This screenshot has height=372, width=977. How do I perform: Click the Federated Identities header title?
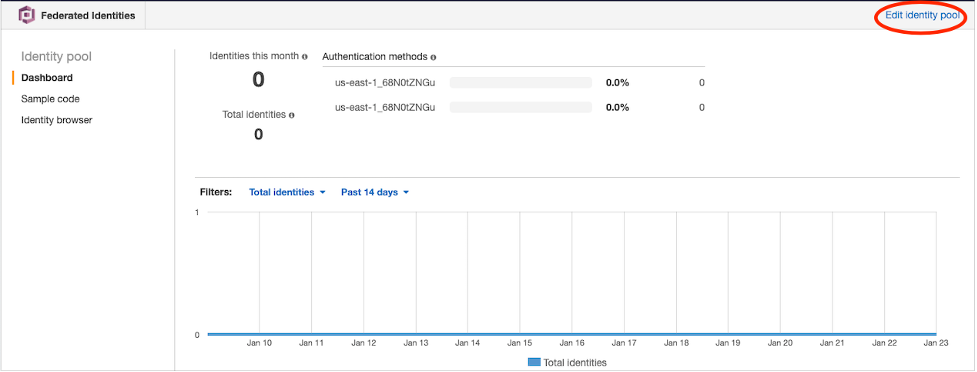pos(88,16)
